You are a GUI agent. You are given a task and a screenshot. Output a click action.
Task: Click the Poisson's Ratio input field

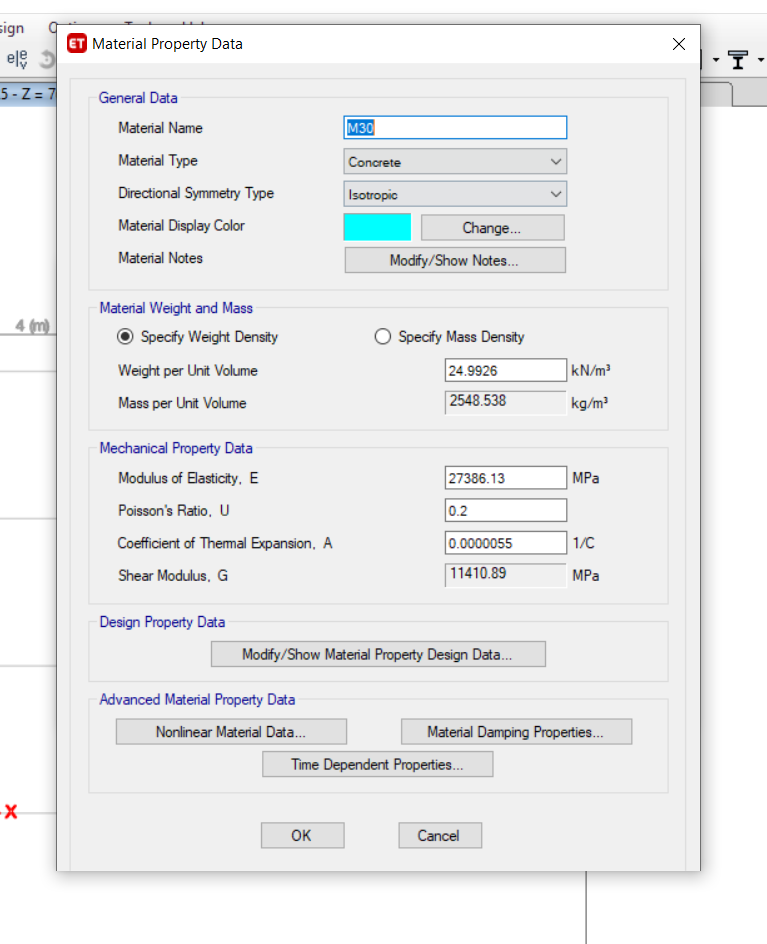click(x=505, y=511)
